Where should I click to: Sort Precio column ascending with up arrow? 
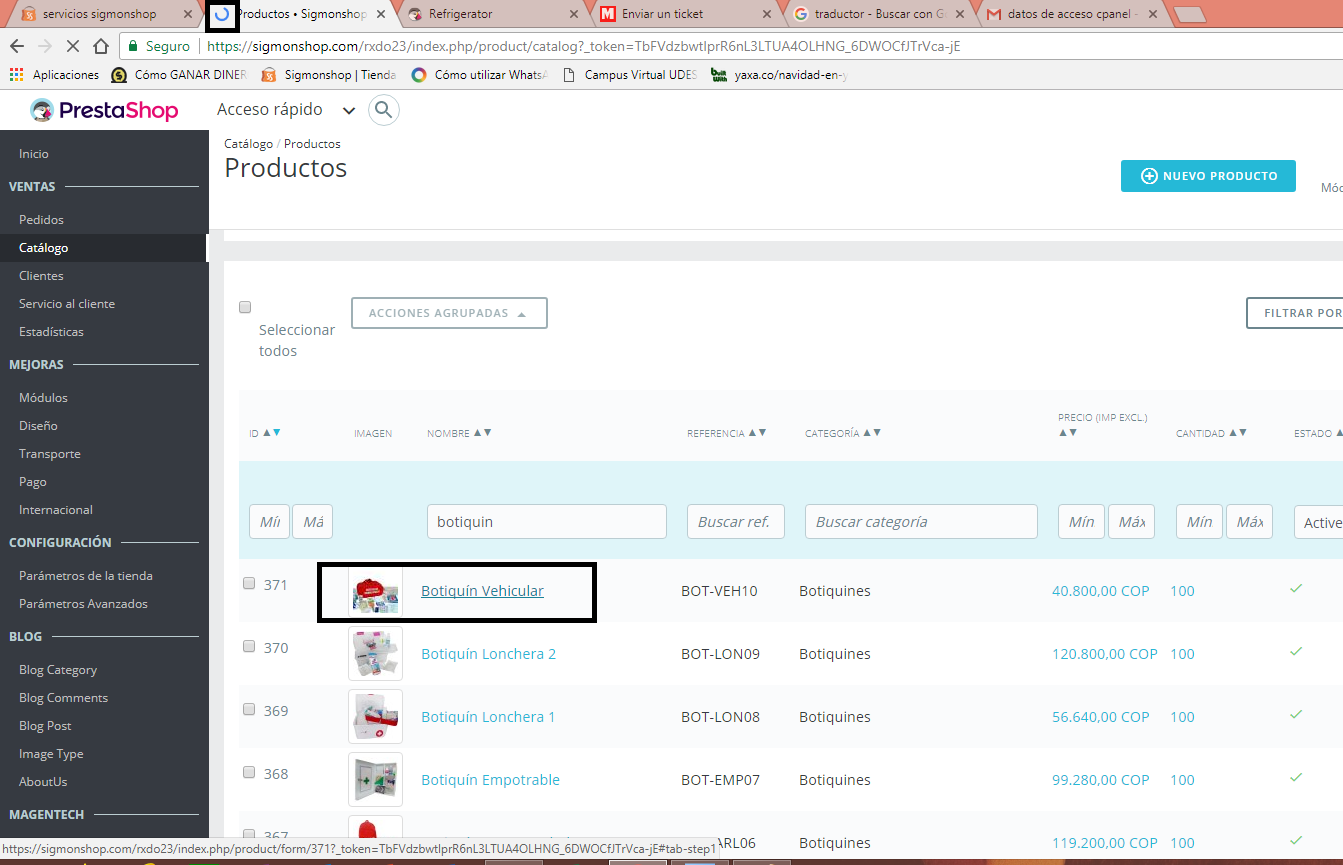point(1063,433)
